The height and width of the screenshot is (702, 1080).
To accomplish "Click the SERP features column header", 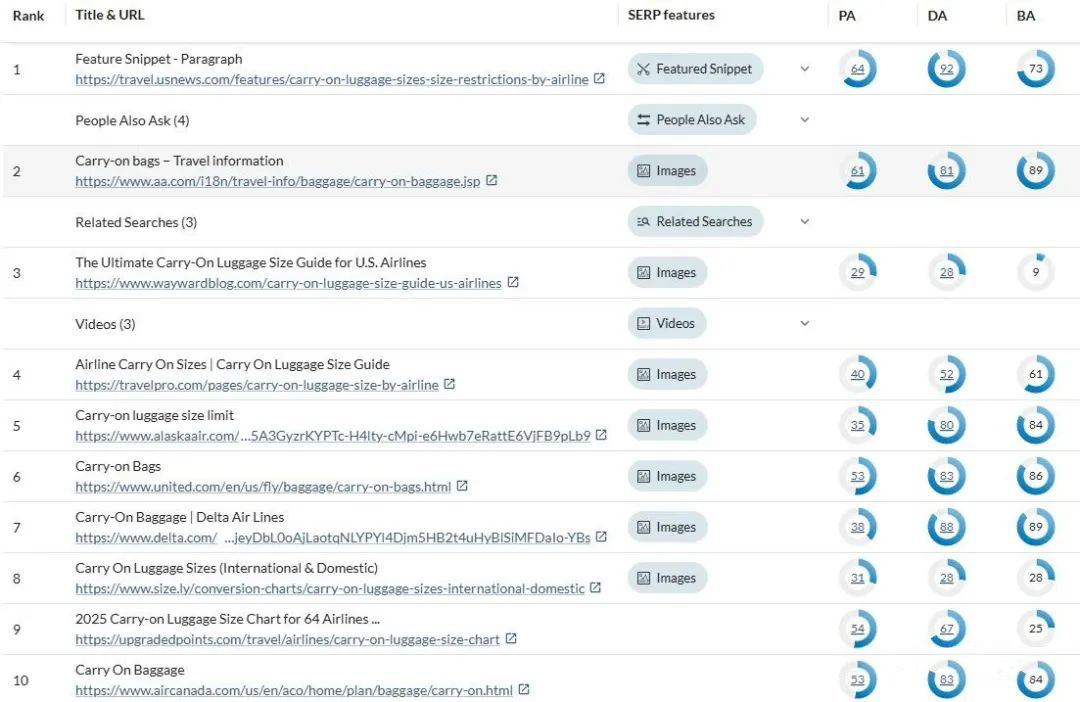I will (x=671, y=15).
